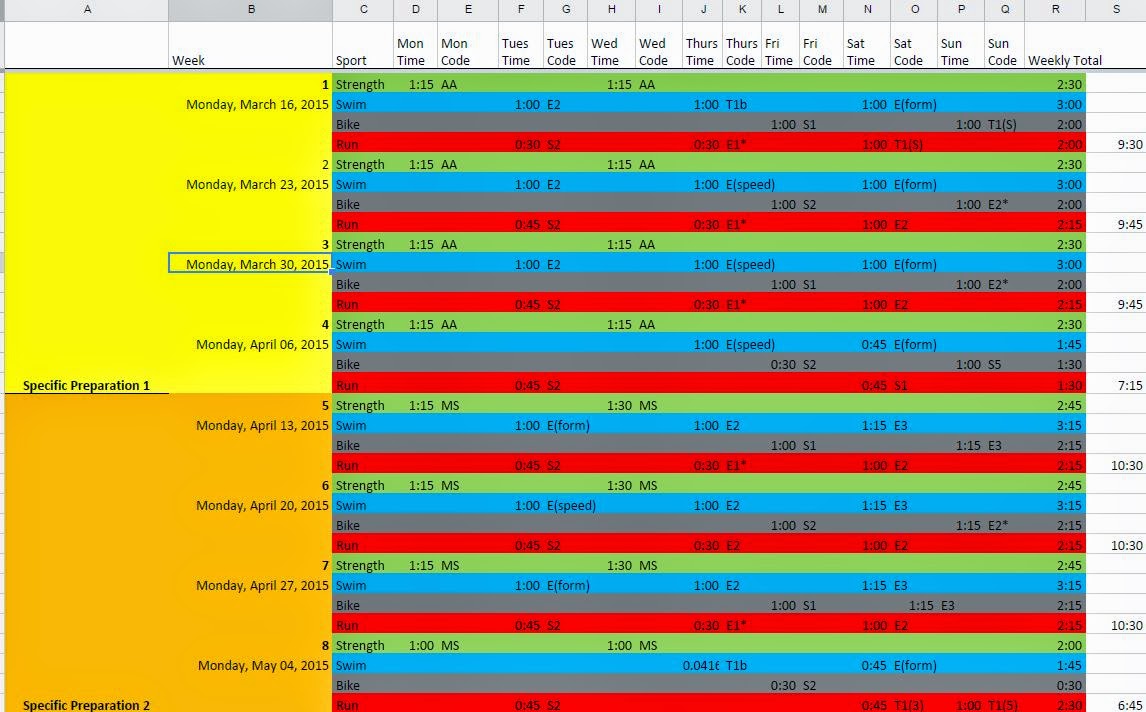Select the 'Thurs Time' header cell
This screenshot has height=712, width=1146.
click(x=703, y=45)
